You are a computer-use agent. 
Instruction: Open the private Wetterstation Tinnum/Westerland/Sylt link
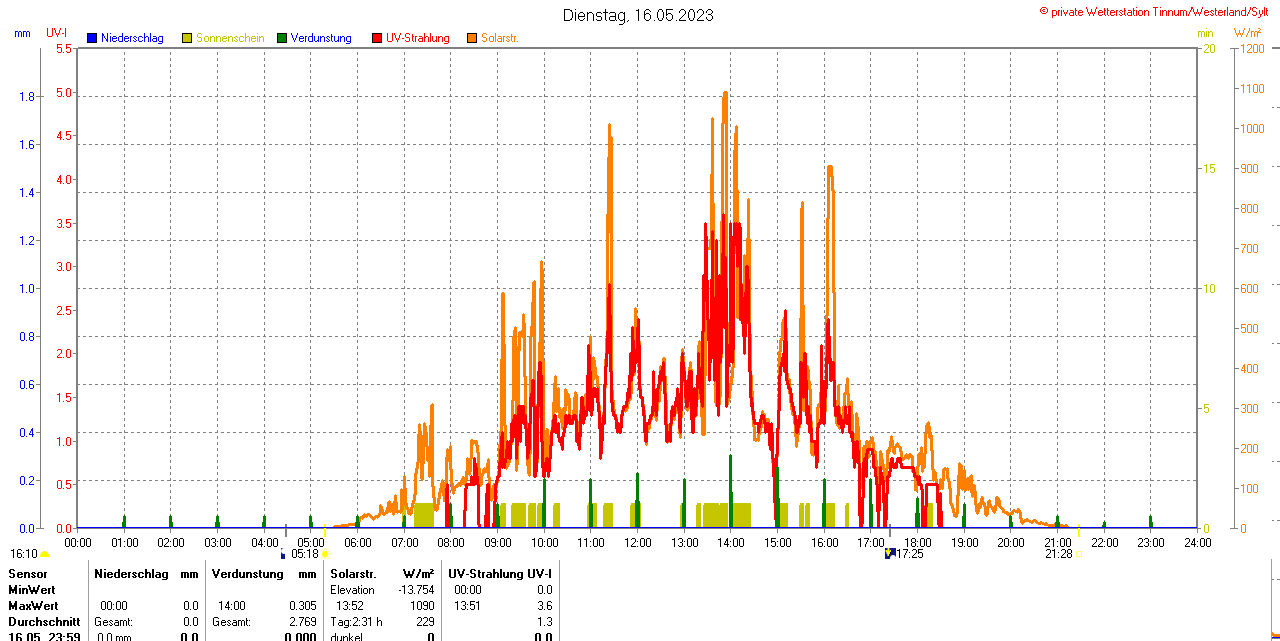coord(1158,11)
